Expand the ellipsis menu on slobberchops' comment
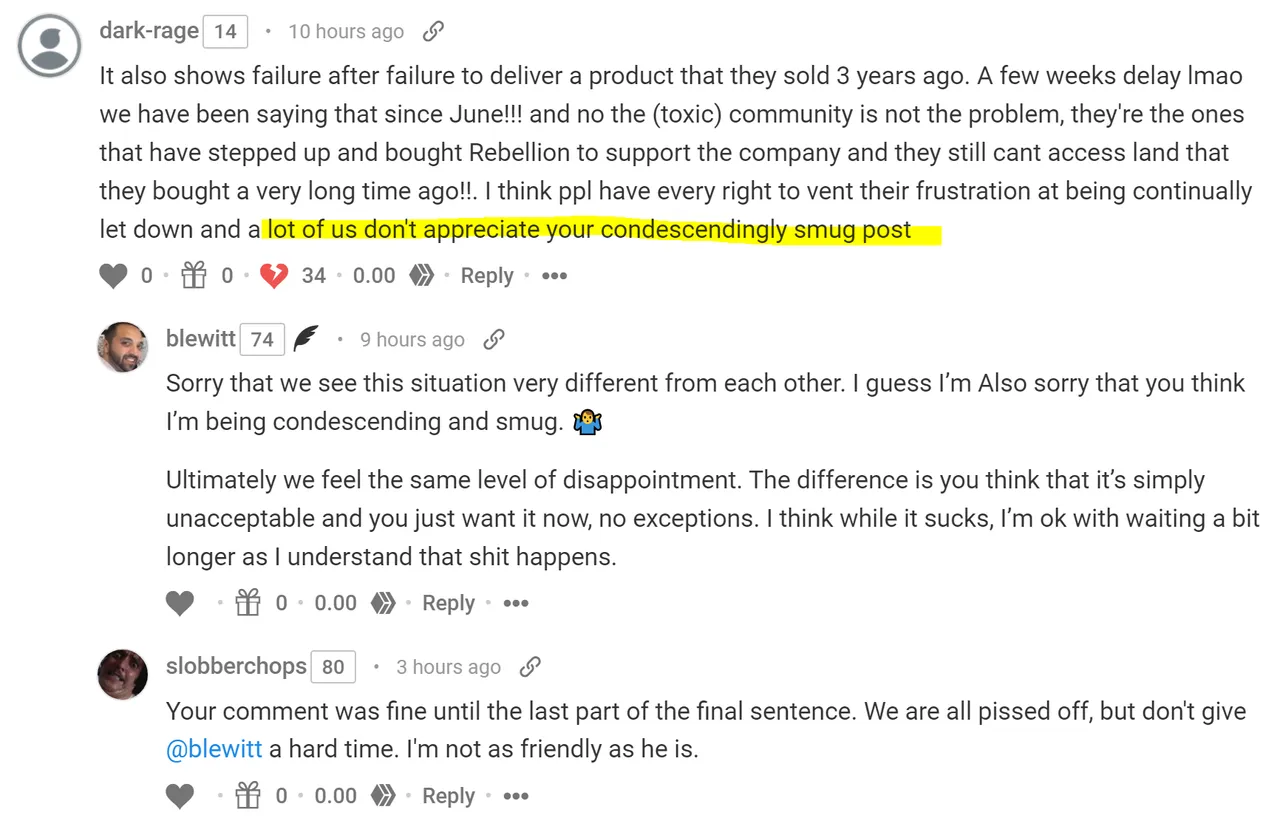This screenshot has height=826, width=1280. coord(516,796)
